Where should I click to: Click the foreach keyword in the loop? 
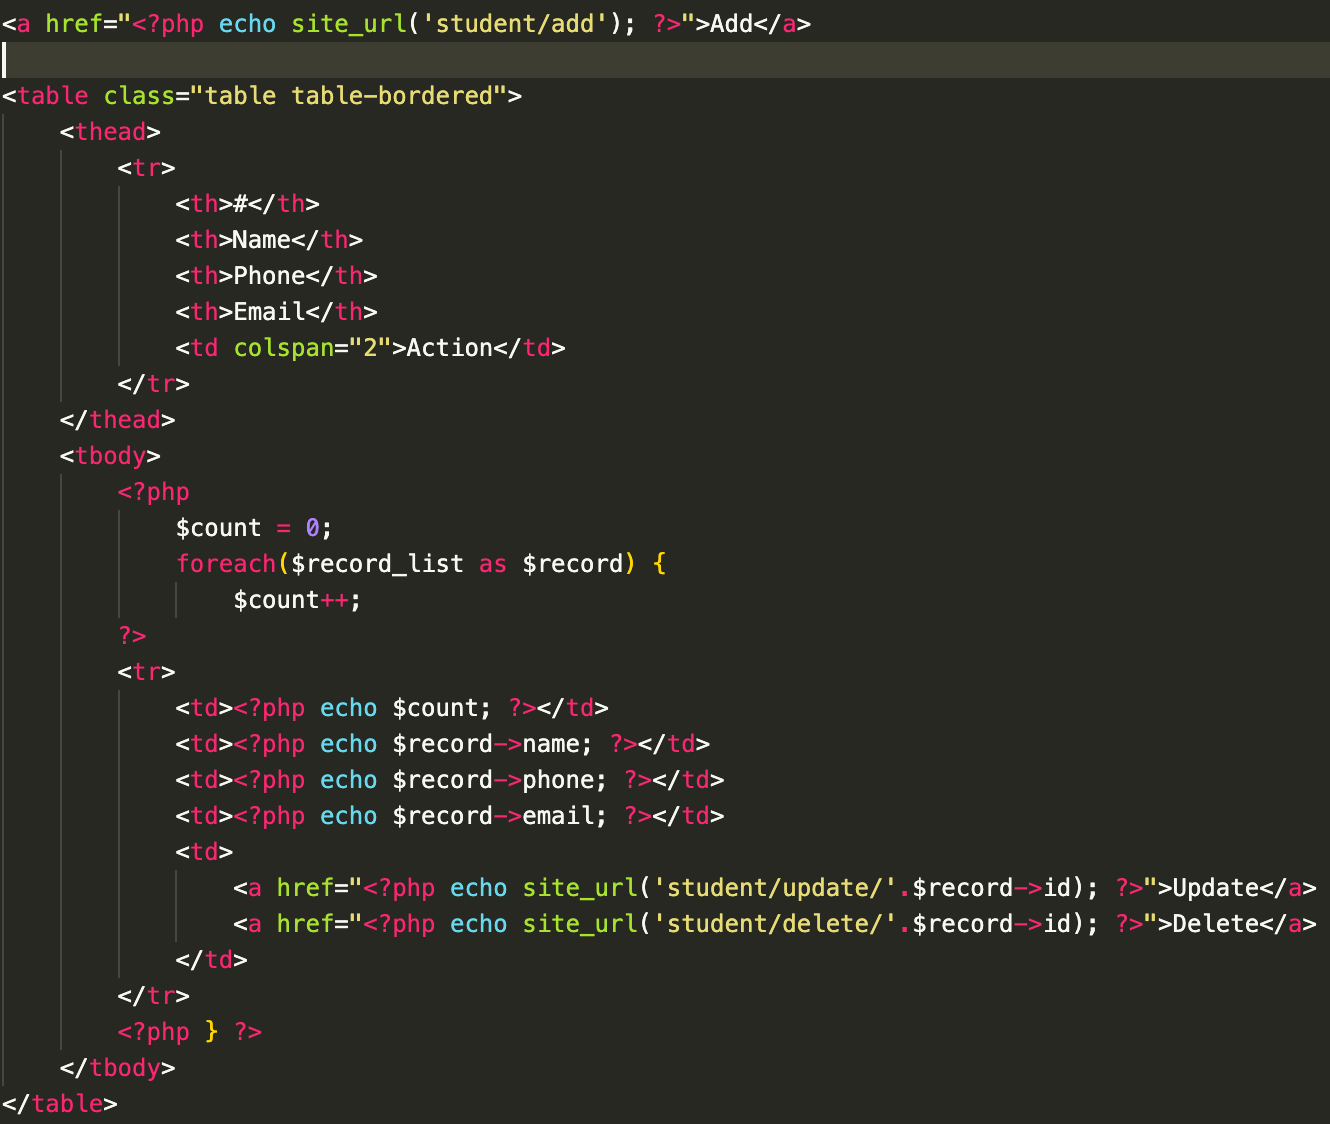point(226,563)
